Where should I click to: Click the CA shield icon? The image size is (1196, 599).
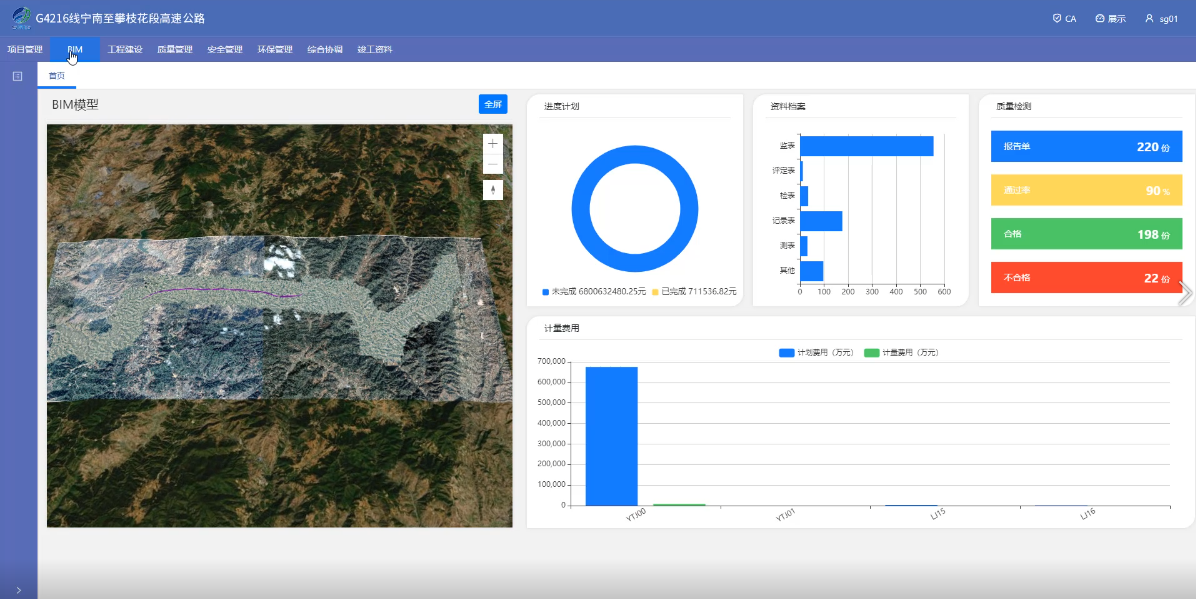point(1057,18)
